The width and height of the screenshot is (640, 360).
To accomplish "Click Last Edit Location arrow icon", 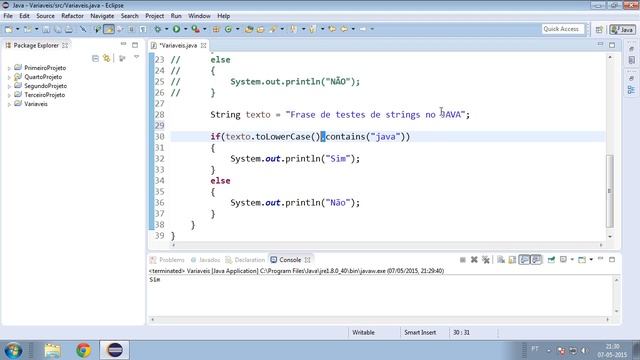I will pos(332,29).
